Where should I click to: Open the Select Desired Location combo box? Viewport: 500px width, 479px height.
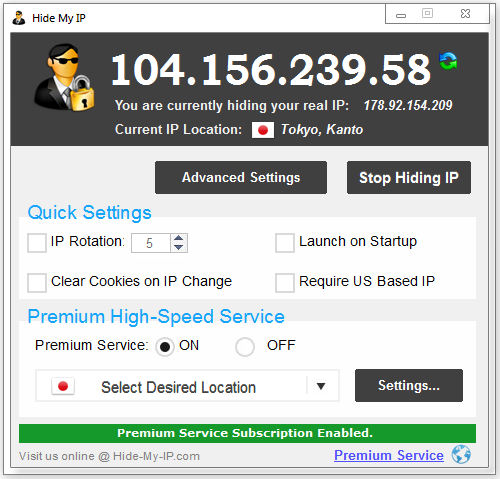click(187, 386)
